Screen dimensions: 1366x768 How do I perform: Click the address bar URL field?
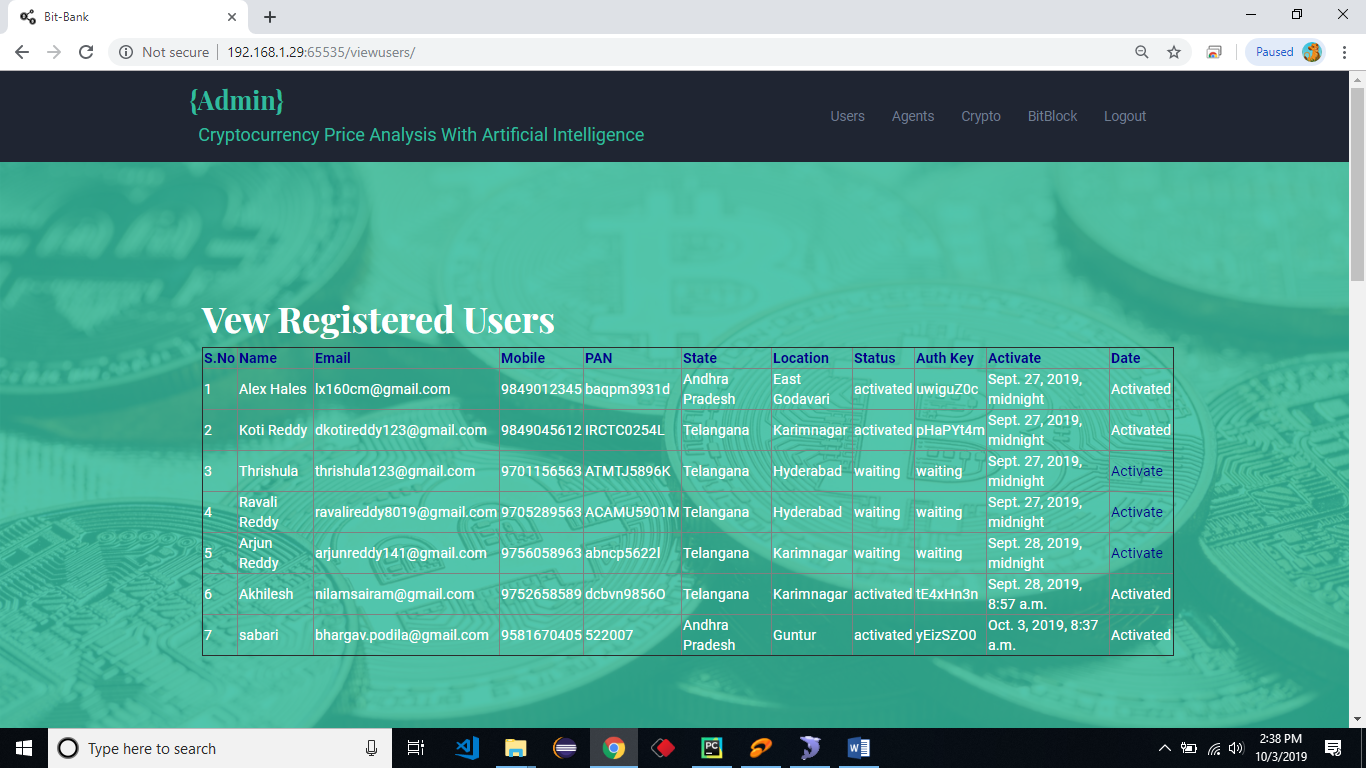[650, 52]
